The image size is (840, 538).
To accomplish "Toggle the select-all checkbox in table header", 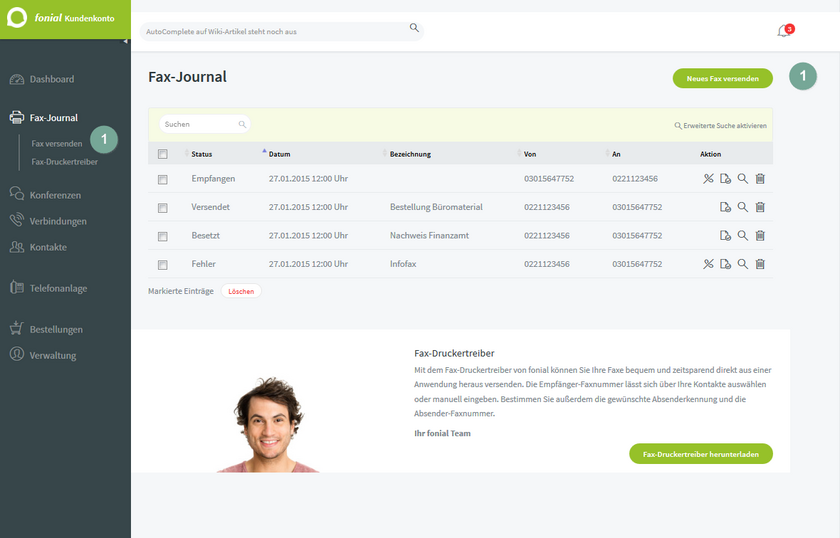I will (x=163, y=154).
